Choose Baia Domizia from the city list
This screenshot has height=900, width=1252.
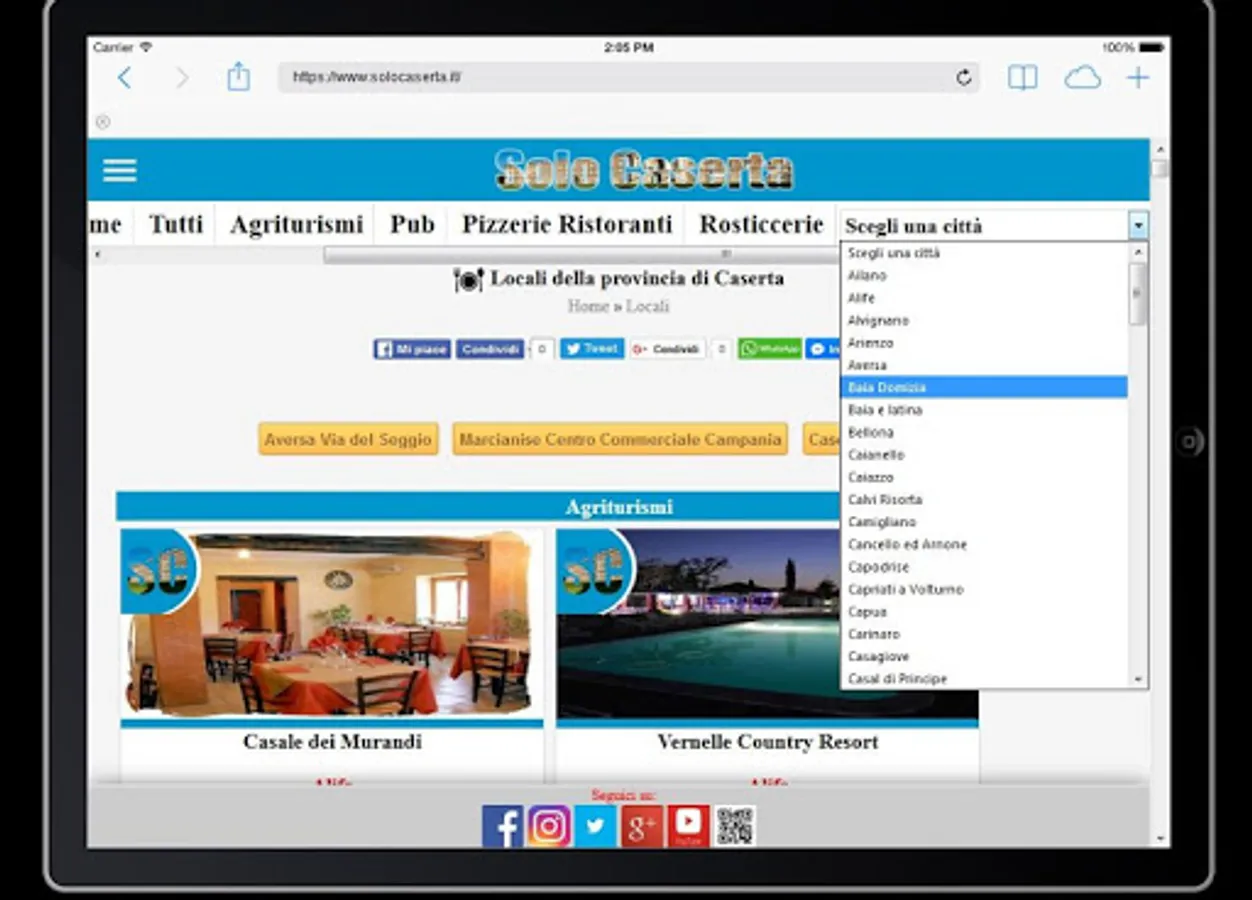(x=984, y=387)
